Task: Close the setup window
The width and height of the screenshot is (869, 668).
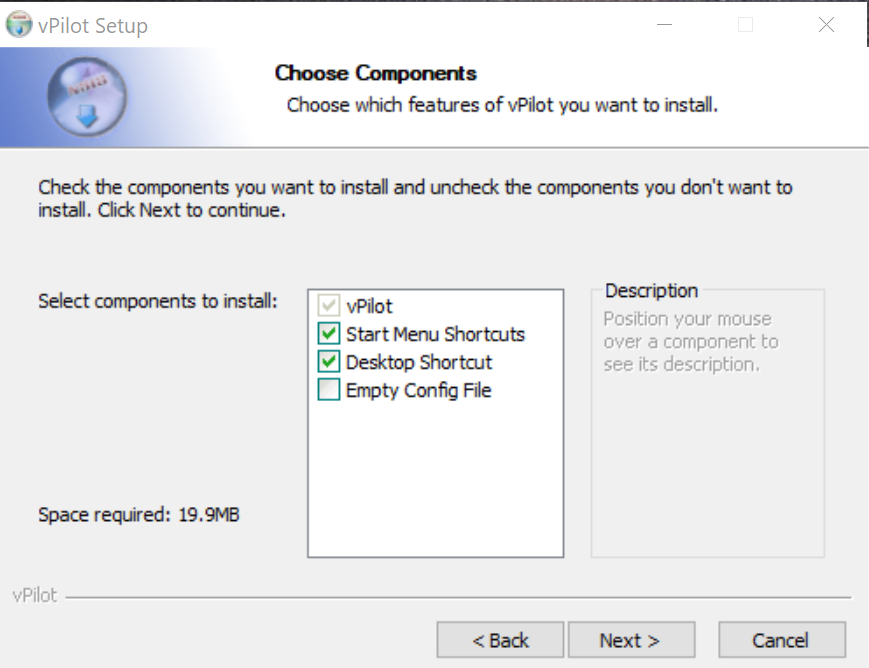Action: click(x=826, y=25)
